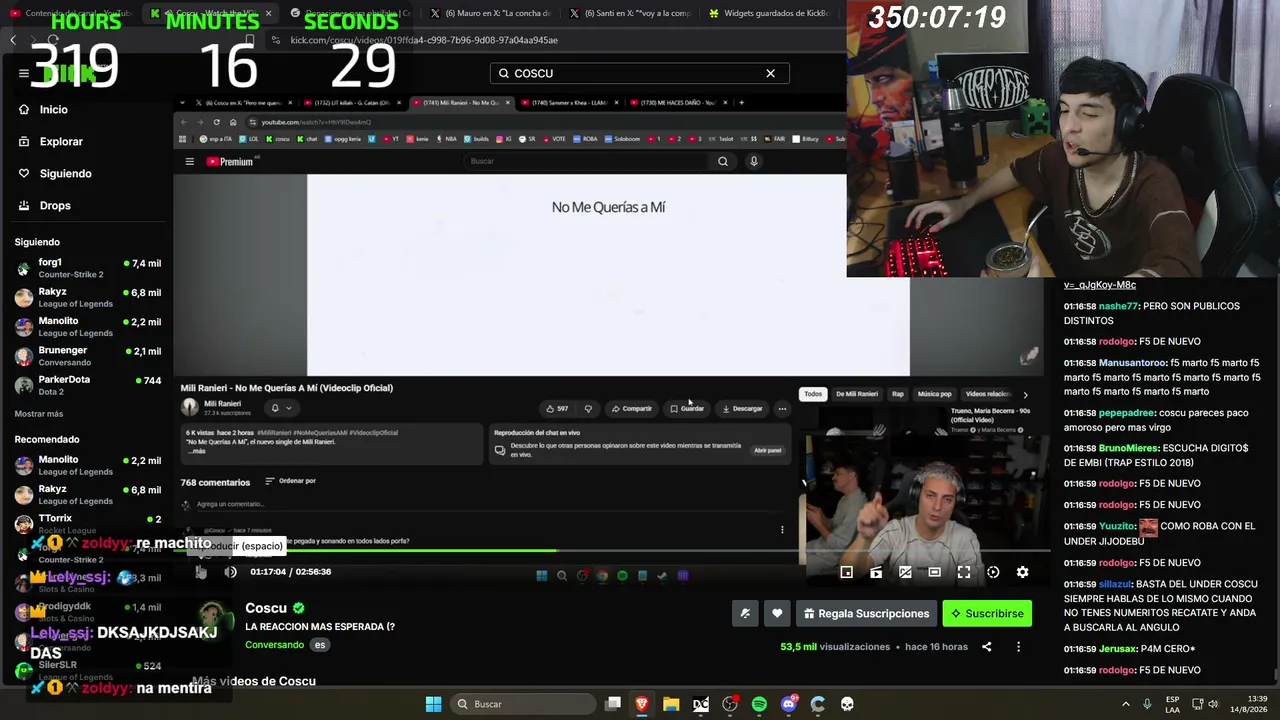The width and height of the screenshot is (1280, 720).
Task: Open recommended channel TTorrix
Action: point(88,523)
